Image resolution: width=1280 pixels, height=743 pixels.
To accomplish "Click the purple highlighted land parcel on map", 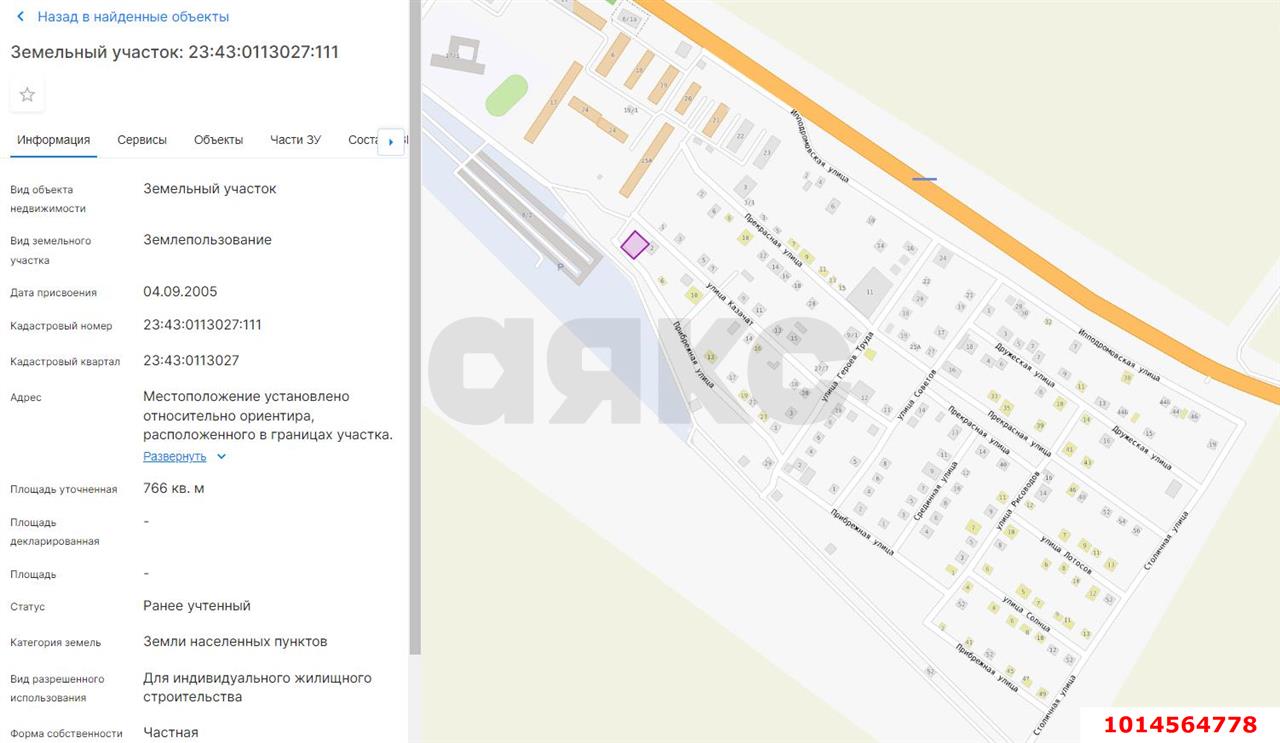I will coord(634,245).
